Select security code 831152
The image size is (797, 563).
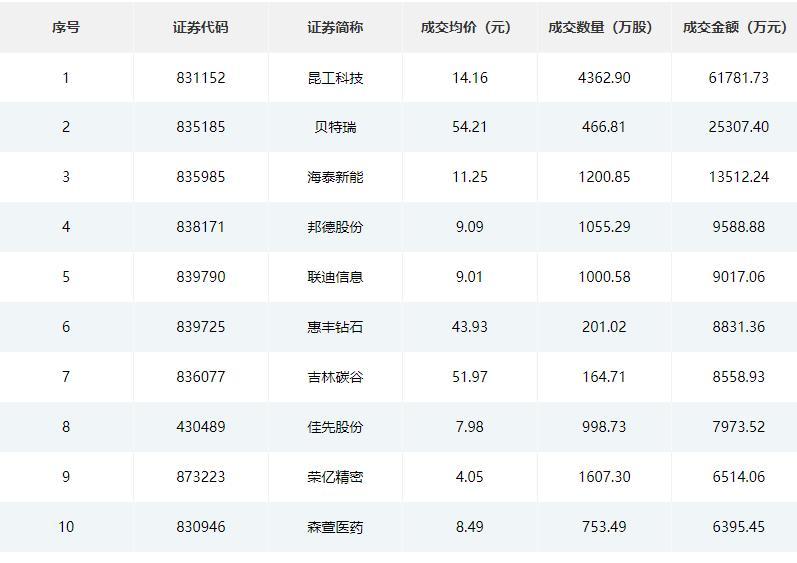point(201,78)
